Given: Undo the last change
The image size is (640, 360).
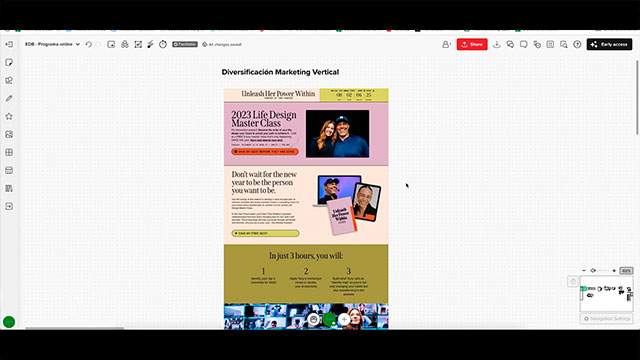Looking at the screenshot, I should (x=89, y=44).
